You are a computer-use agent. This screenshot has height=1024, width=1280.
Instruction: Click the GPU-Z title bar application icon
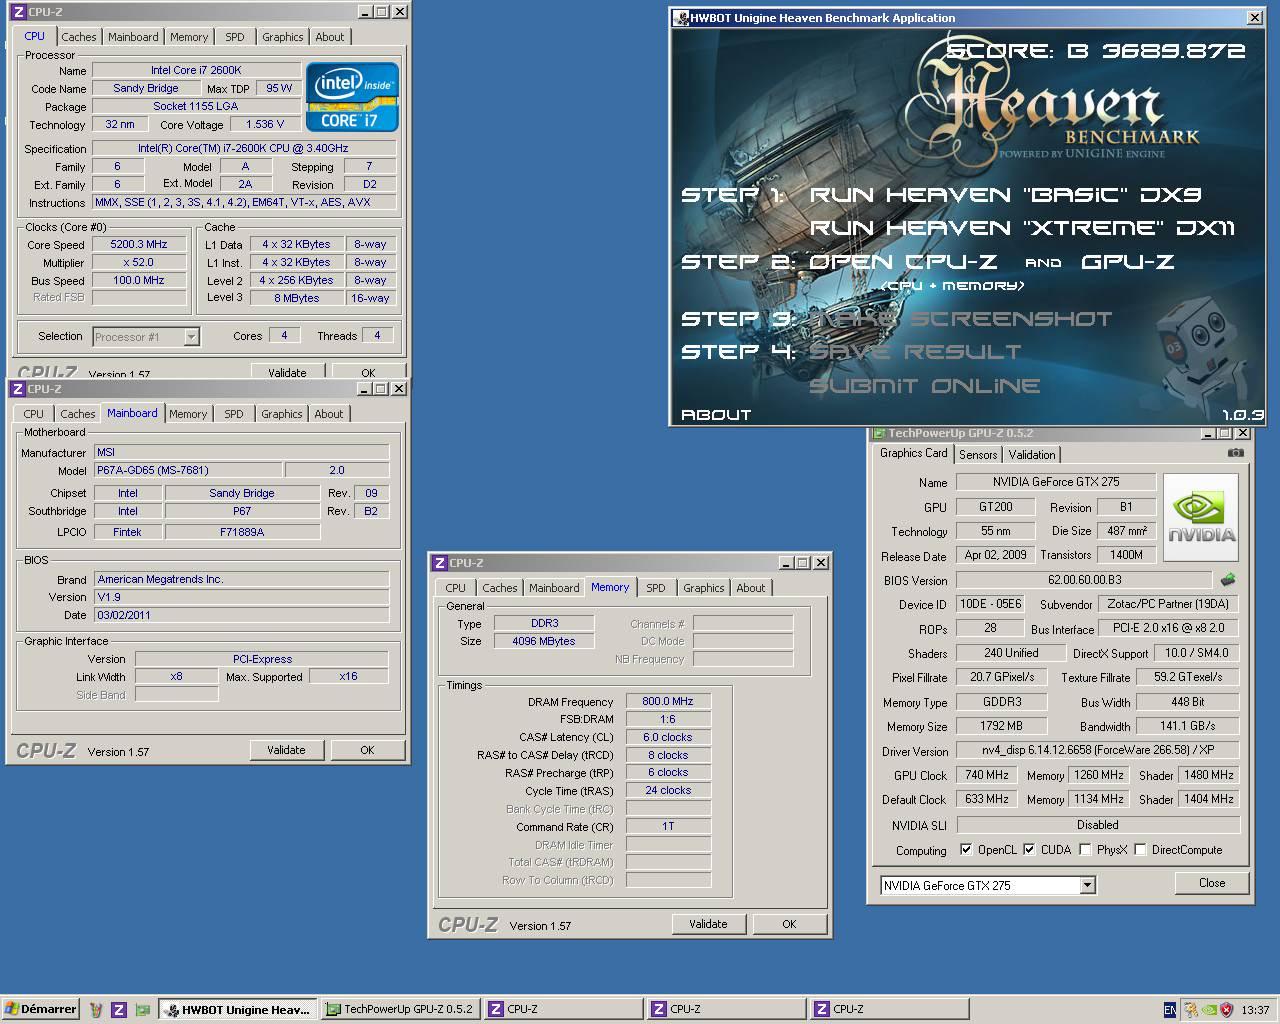point(879,433)
